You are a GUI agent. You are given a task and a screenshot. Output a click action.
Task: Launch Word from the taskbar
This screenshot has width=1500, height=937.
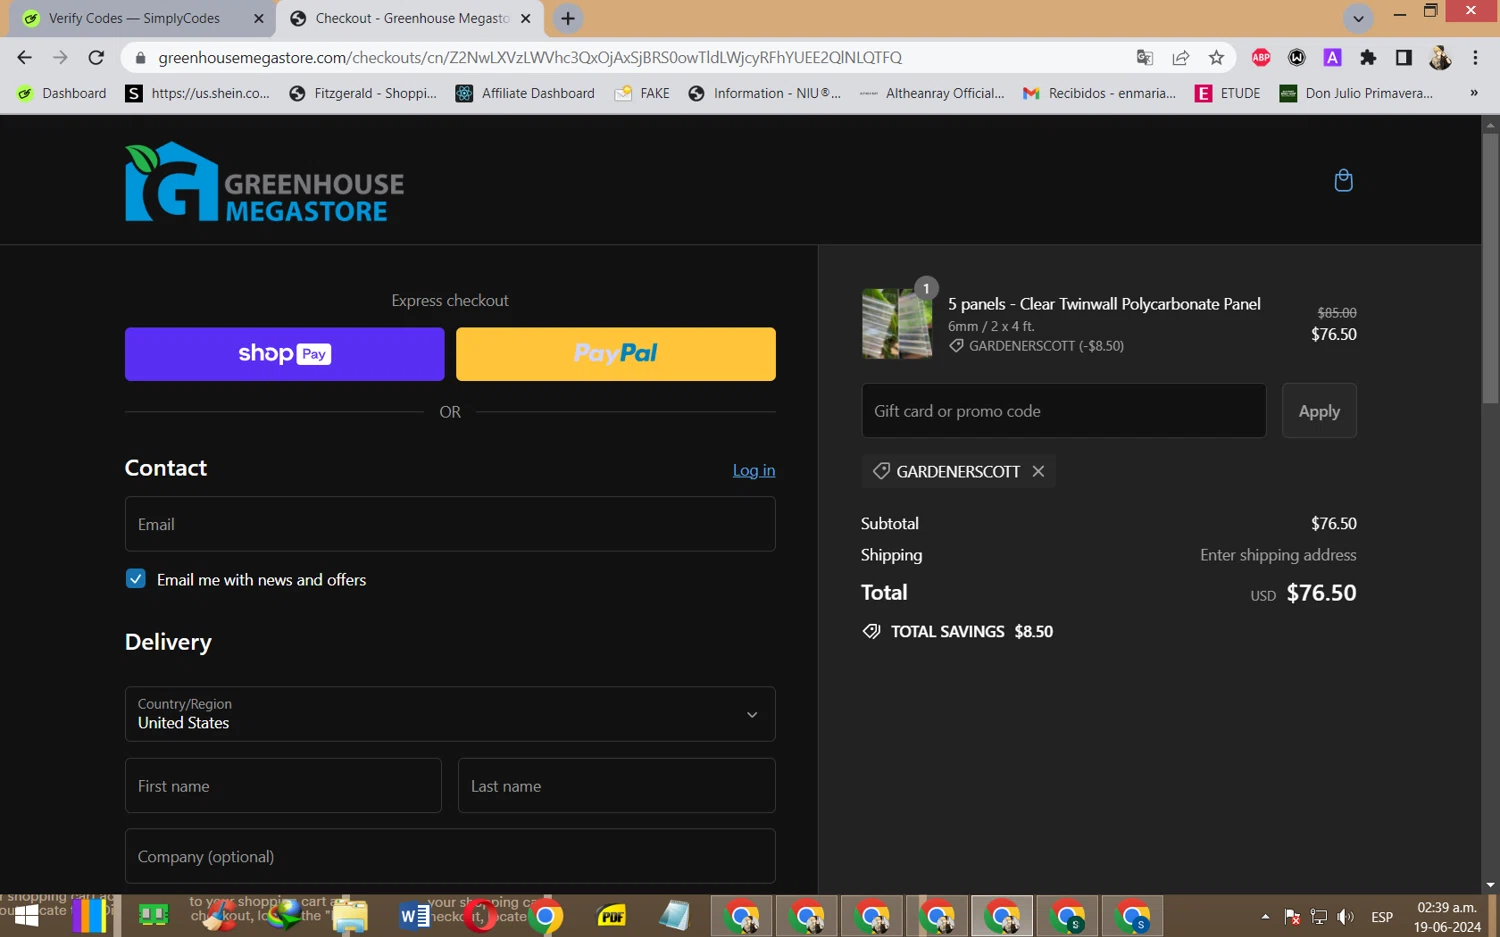(x=415, y=915)
